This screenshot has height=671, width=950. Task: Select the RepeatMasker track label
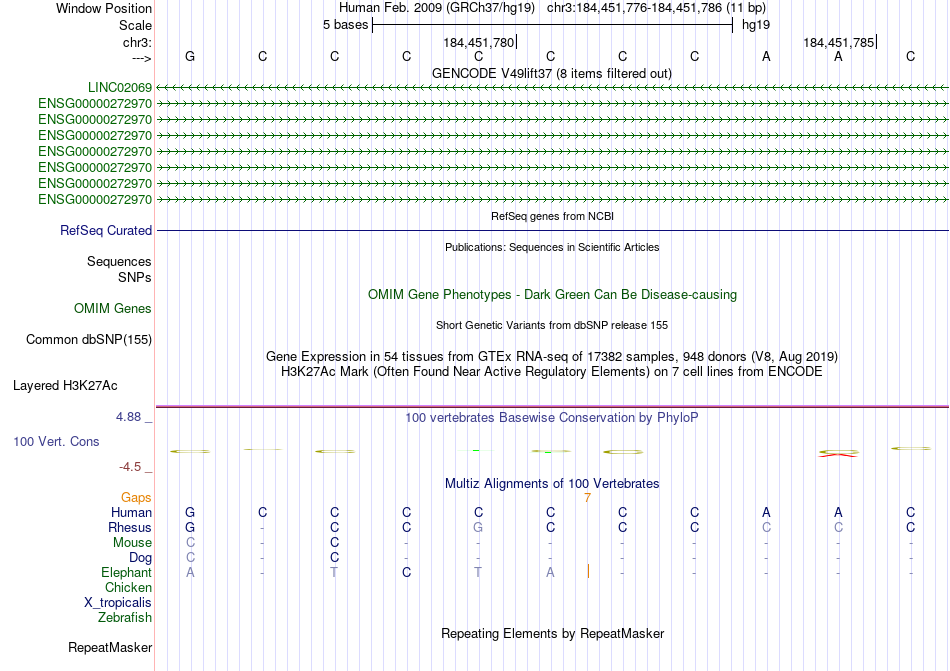coord(110,648)
